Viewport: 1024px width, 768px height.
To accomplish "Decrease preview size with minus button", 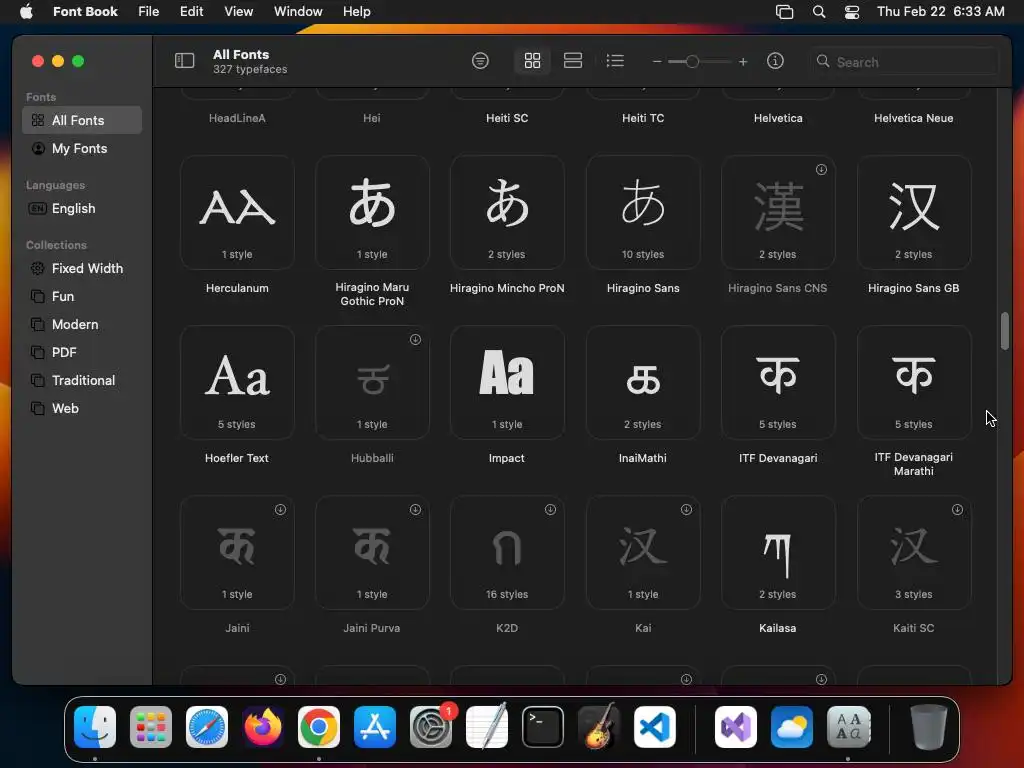I will (657, 61).
